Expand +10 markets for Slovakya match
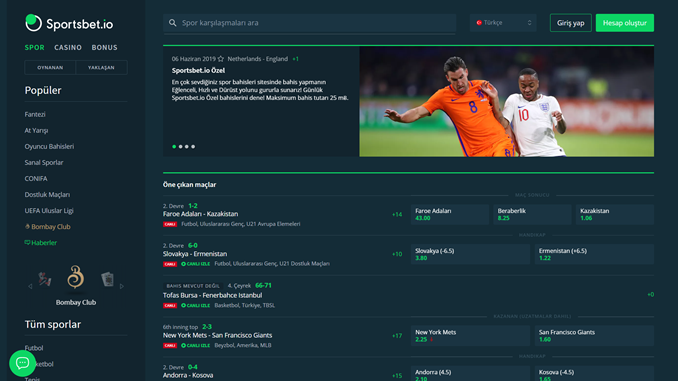Screen dimensions: 678x381 (x=397, y=254)
